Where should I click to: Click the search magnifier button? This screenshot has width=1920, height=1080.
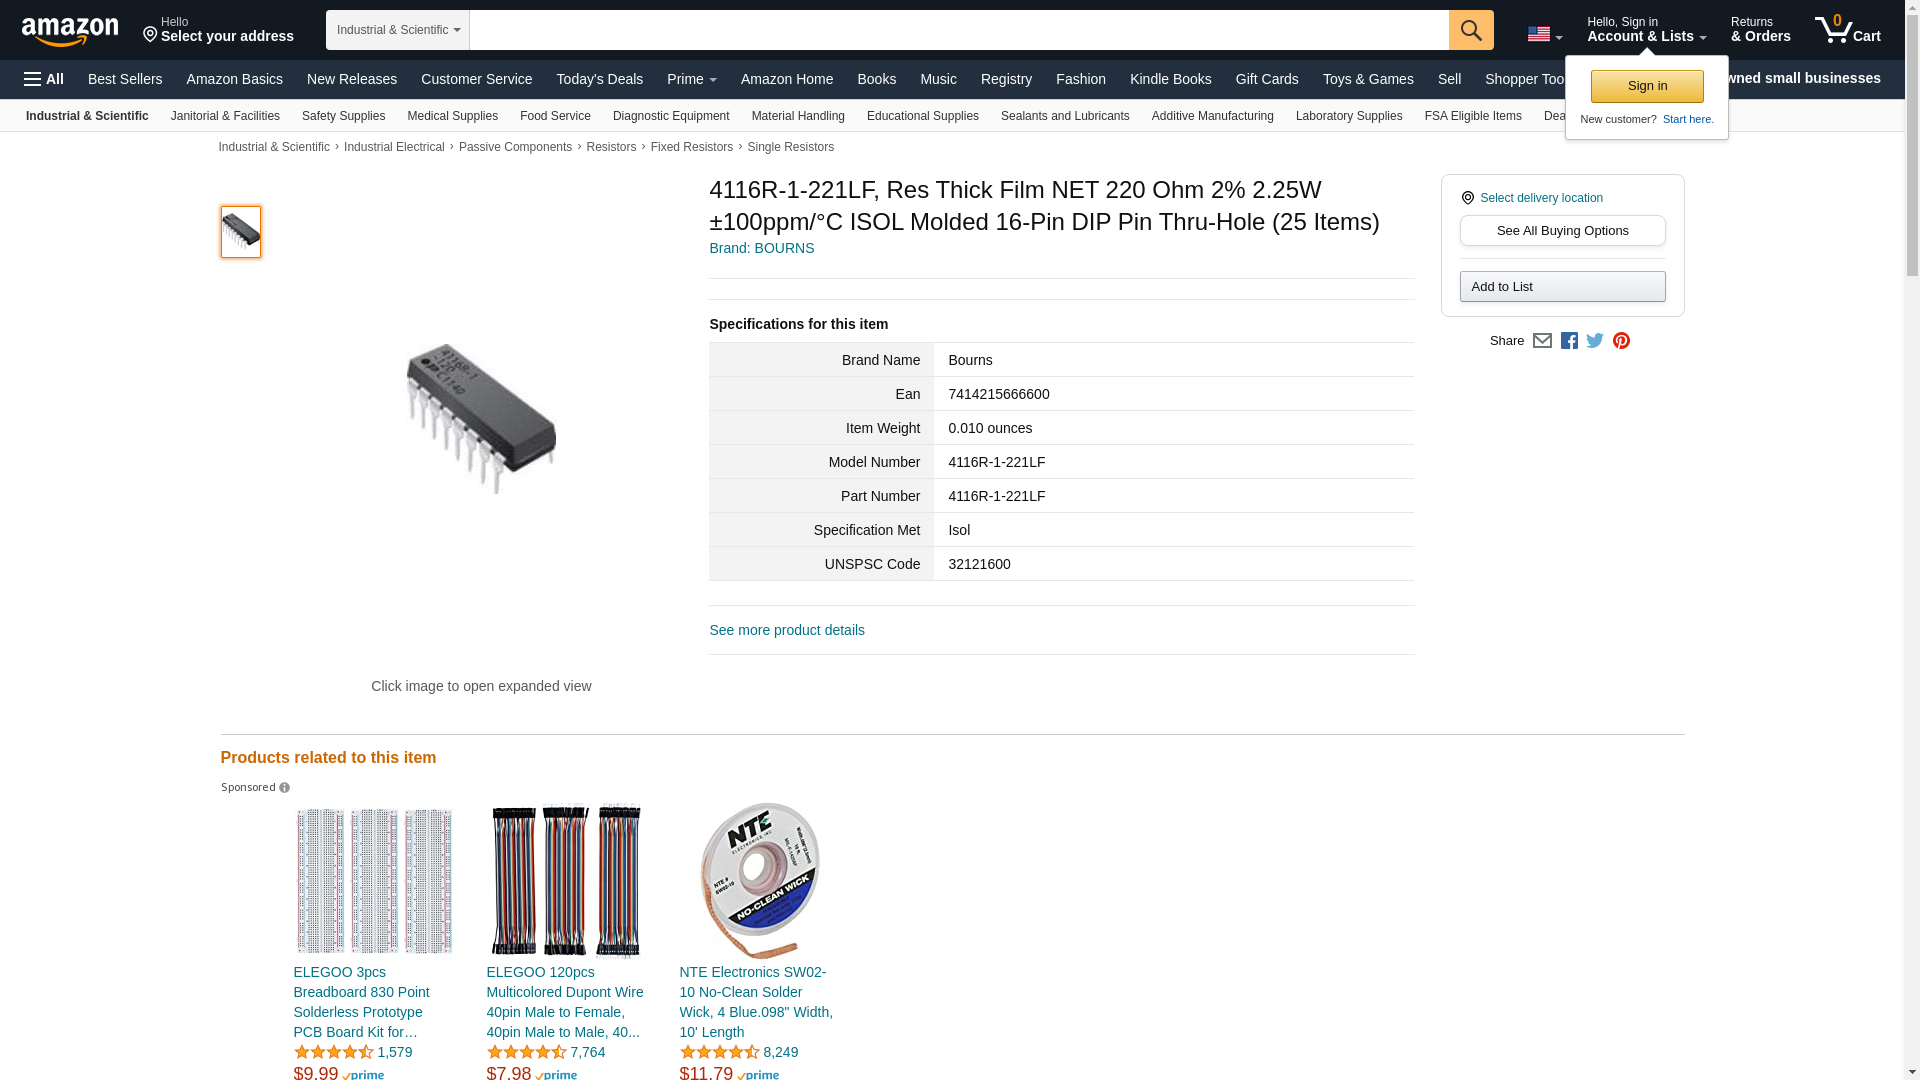pyautogui.click(x=1471, y=30)
